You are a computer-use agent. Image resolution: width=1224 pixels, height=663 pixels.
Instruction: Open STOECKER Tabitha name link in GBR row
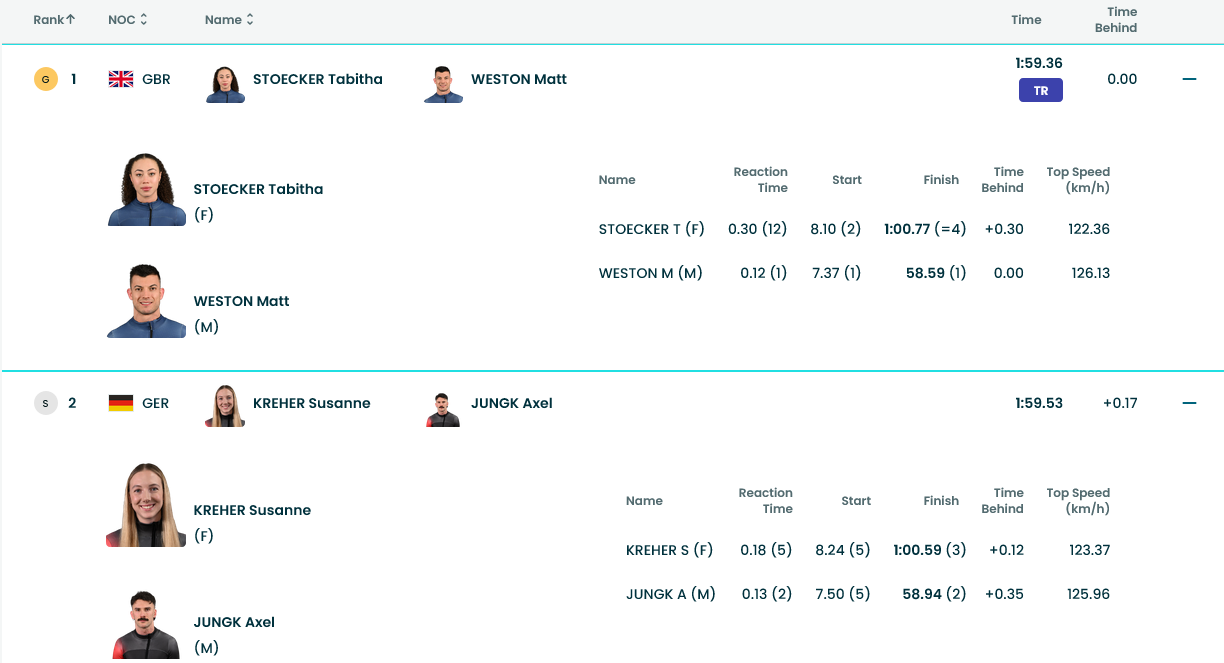coord(318,79)
